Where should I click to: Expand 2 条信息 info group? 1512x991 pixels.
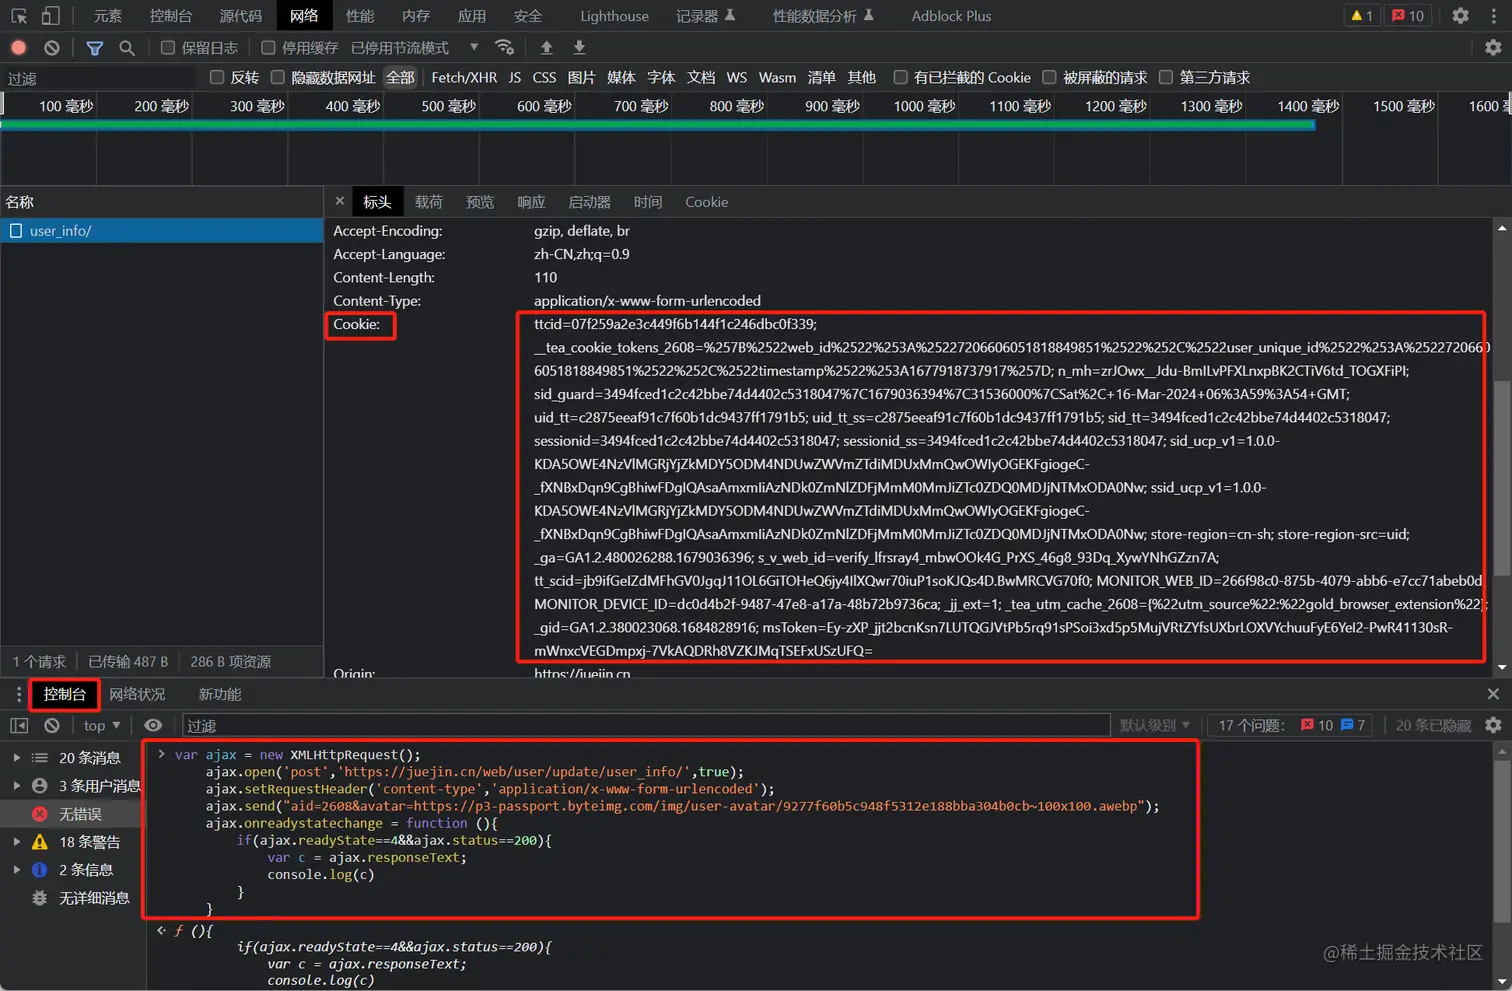tap(17, 870)
